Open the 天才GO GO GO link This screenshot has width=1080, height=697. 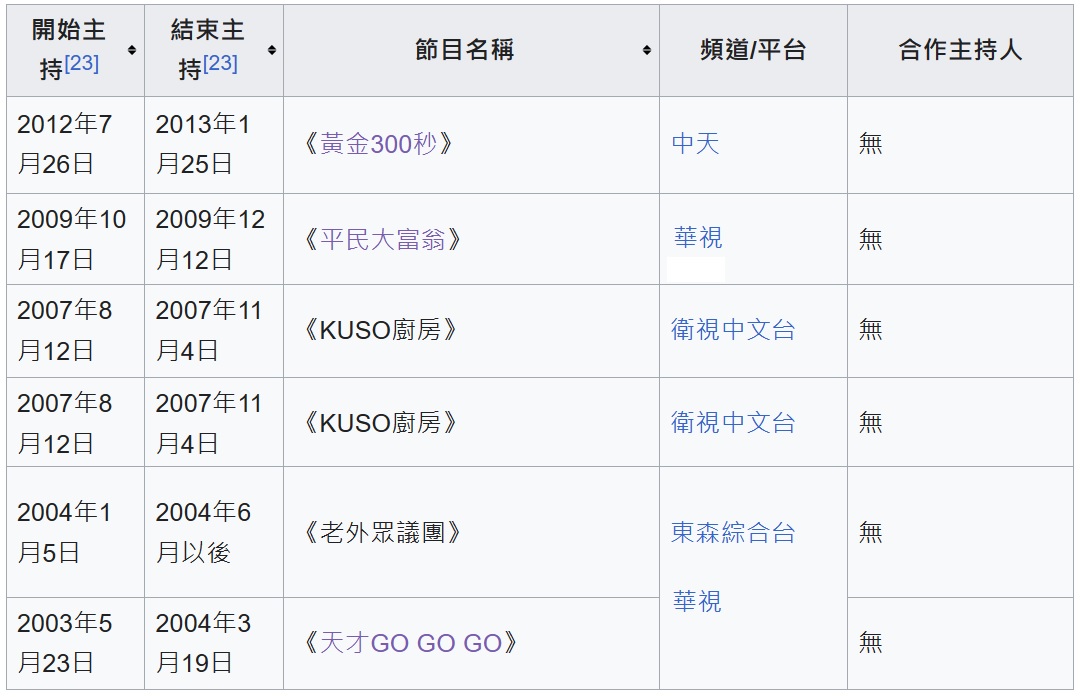(410, 642)
